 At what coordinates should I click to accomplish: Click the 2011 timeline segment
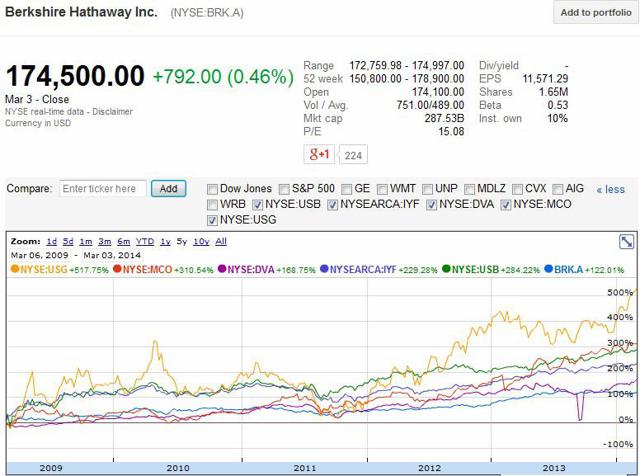pyautogui.click(x=305, y=468)
